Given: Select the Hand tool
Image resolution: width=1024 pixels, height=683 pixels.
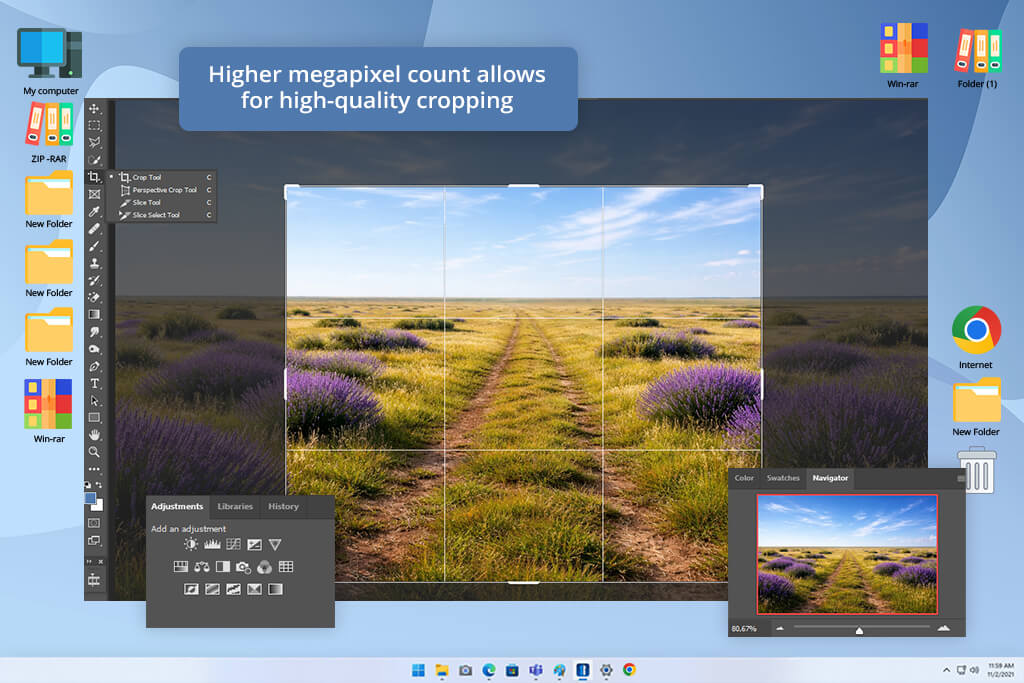Looking at the screenshot, I should [94, 435].
